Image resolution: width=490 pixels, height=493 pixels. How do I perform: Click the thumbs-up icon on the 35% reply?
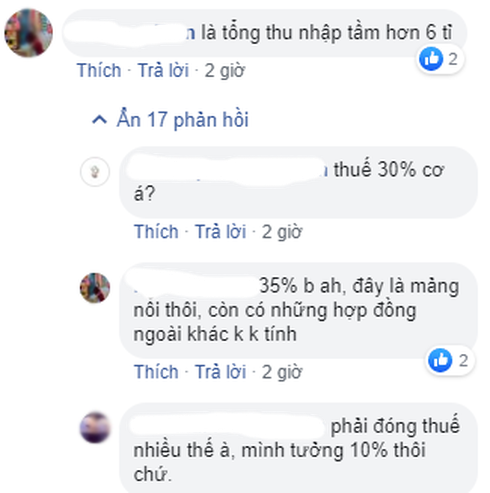coord(440,360)
